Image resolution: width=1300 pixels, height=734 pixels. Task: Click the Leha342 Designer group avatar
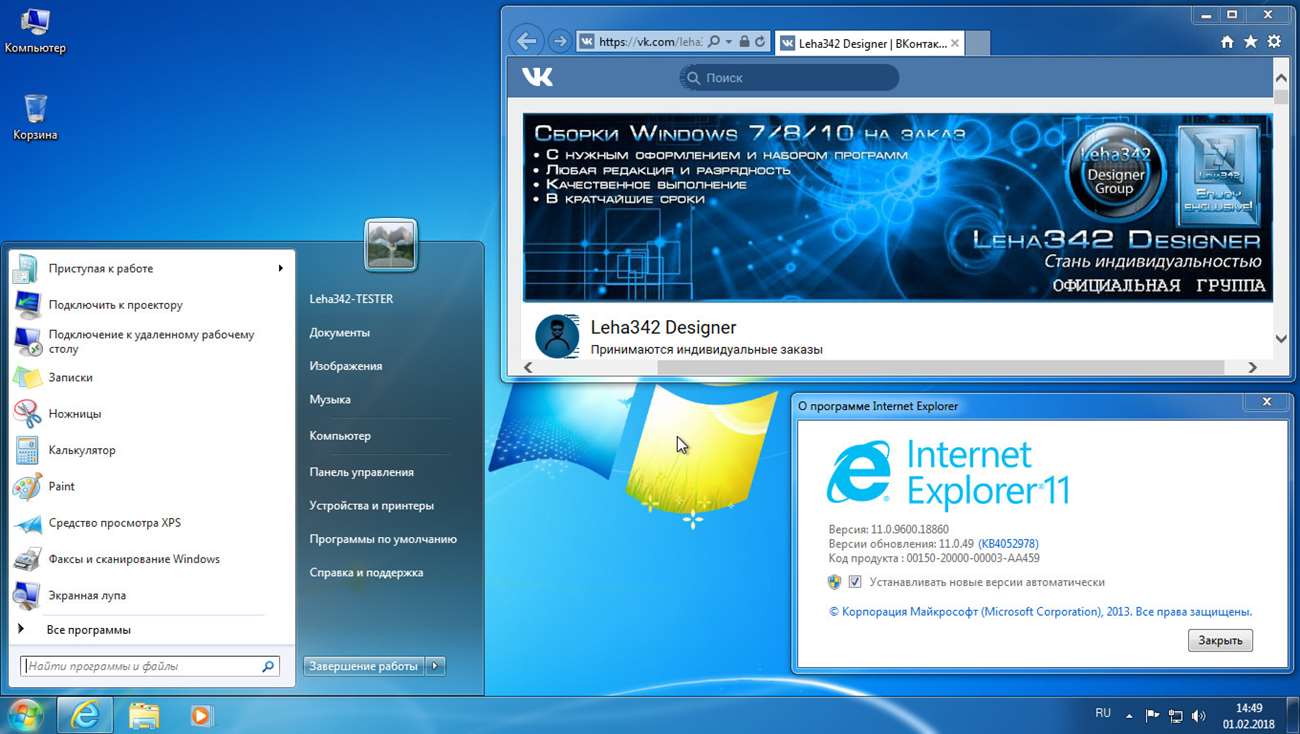click(x=557, y=336)
